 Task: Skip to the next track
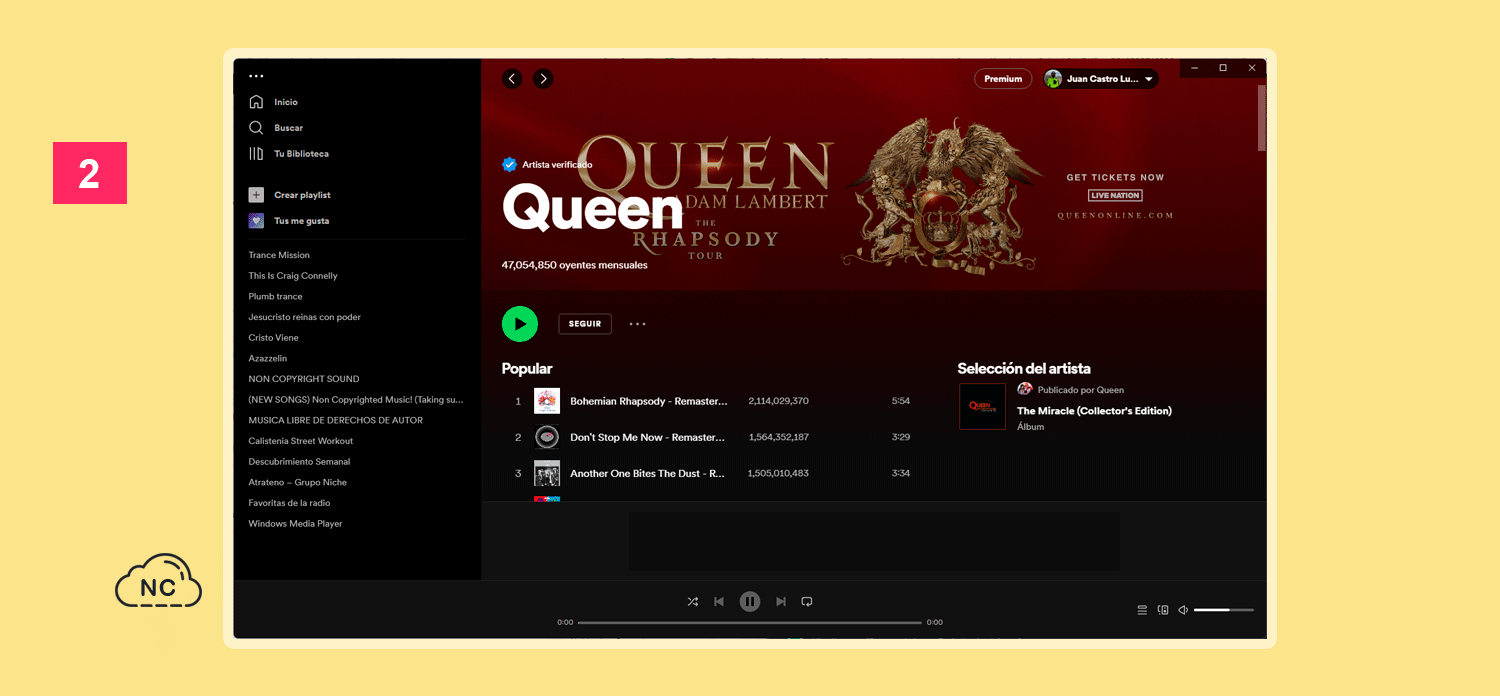[781, 601]
